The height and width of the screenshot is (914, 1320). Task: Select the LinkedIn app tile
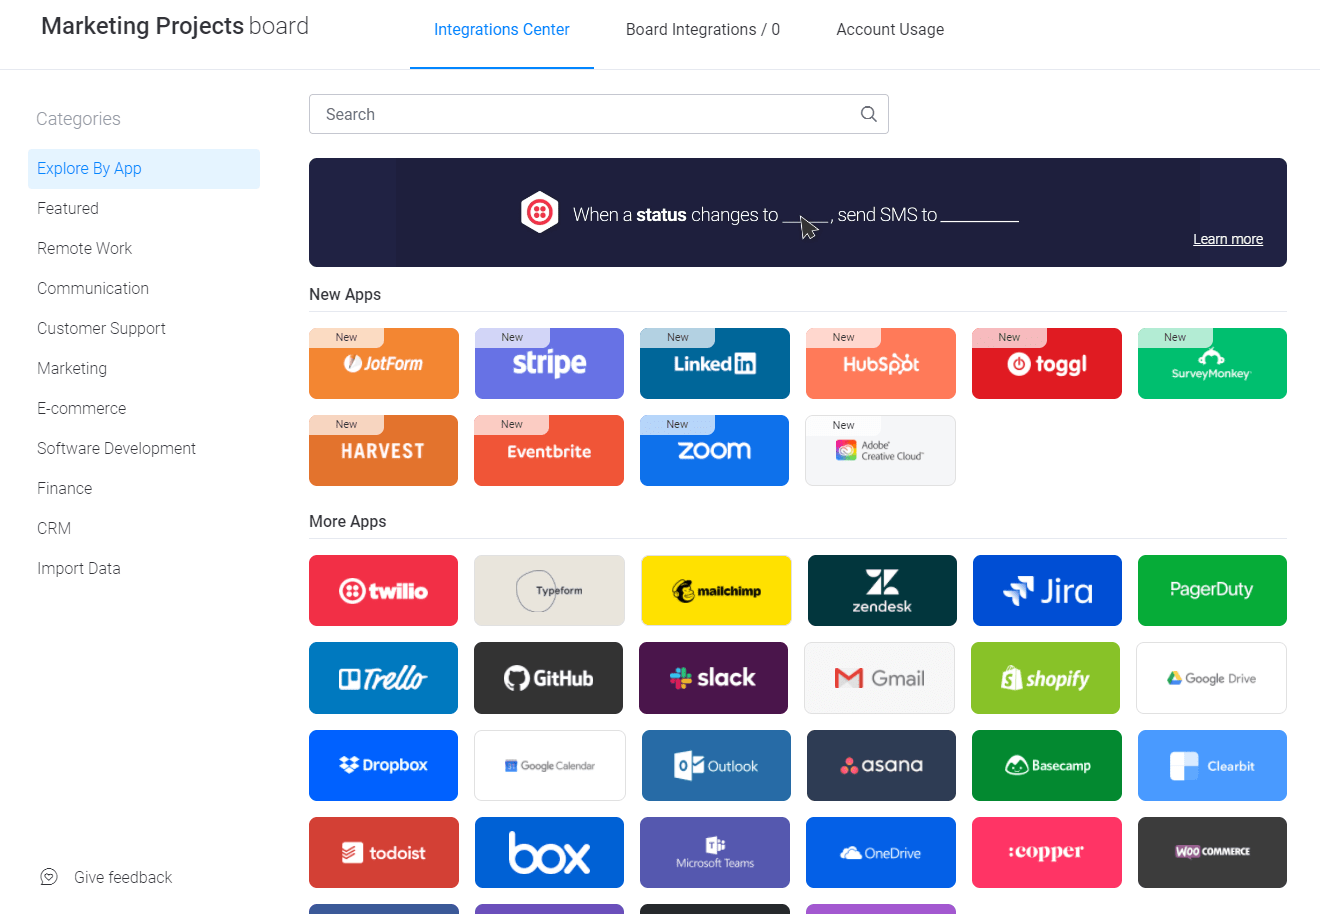coord(715,363)
